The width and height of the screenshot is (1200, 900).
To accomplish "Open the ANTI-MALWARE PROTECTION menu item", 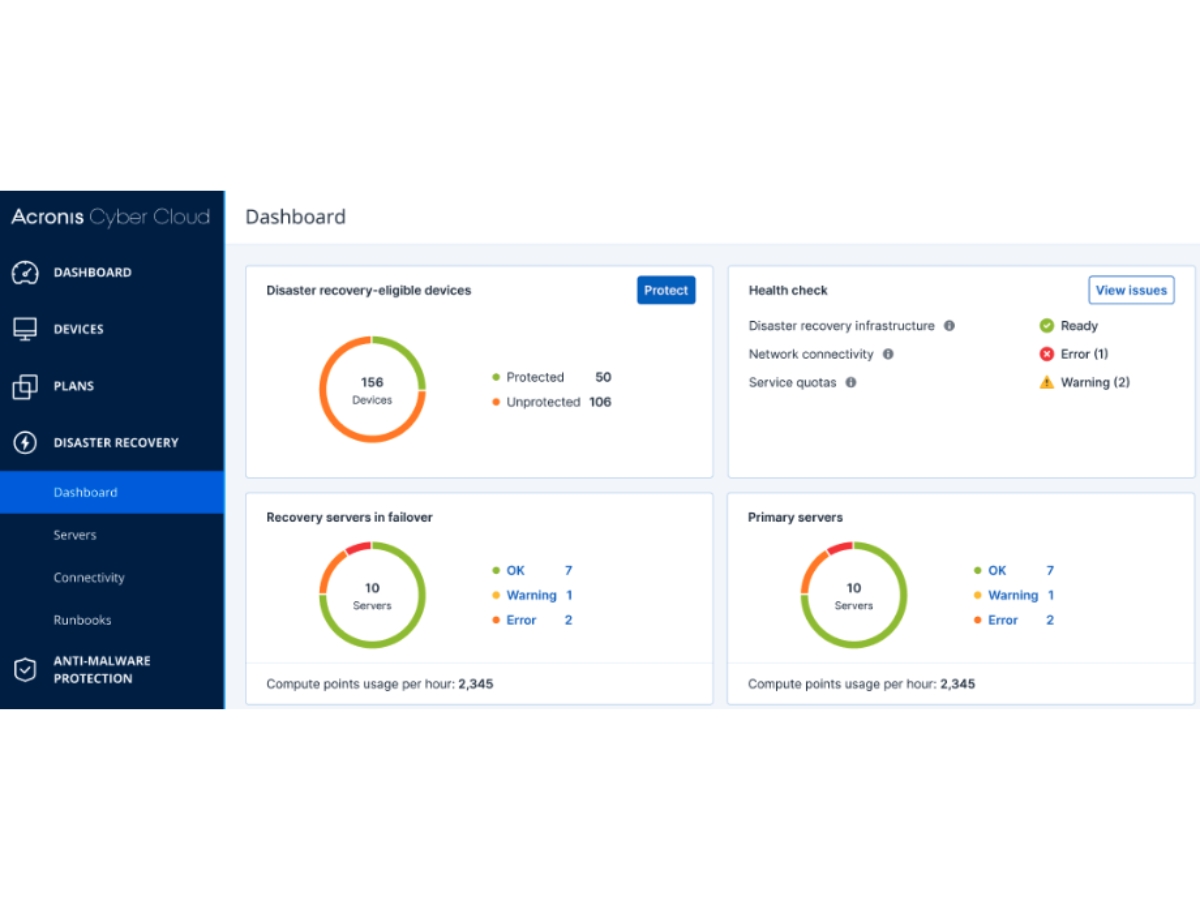I will tap(102, 669).
